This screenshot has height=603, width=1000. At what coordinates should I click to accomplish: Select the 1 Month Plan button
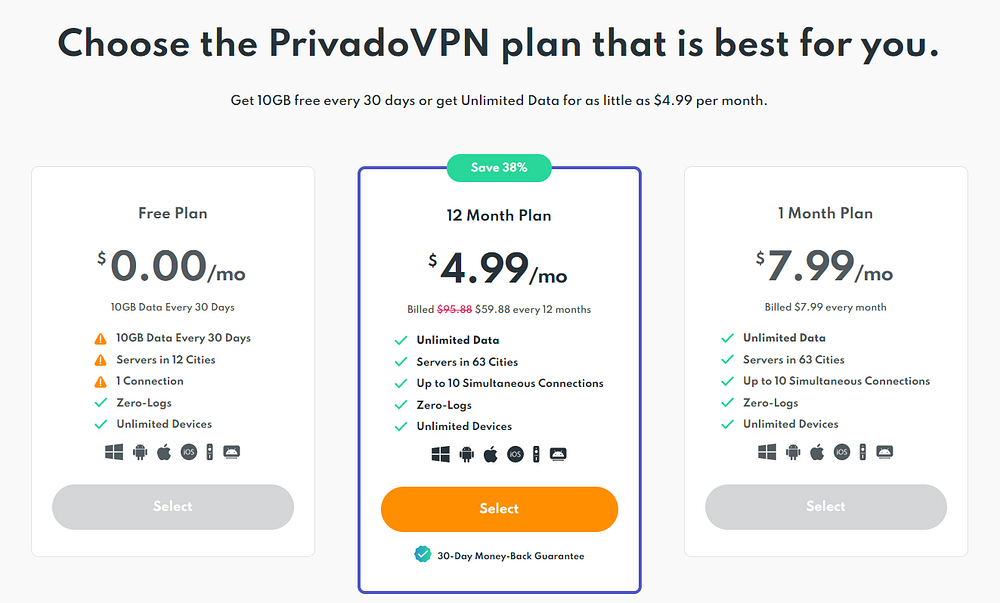coord(826,507)
